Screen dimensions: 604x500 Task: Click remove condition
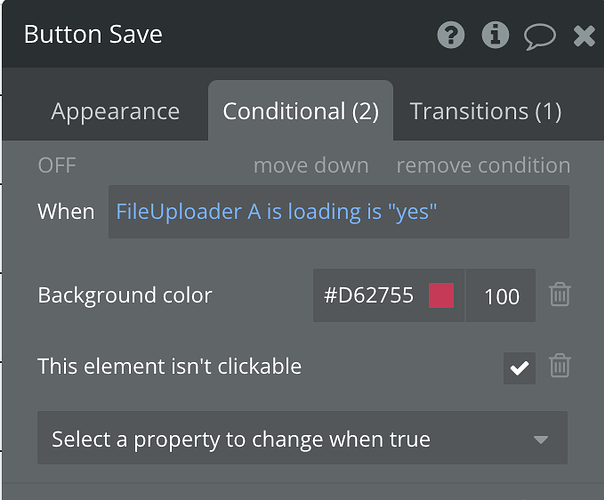pos(483,165)
